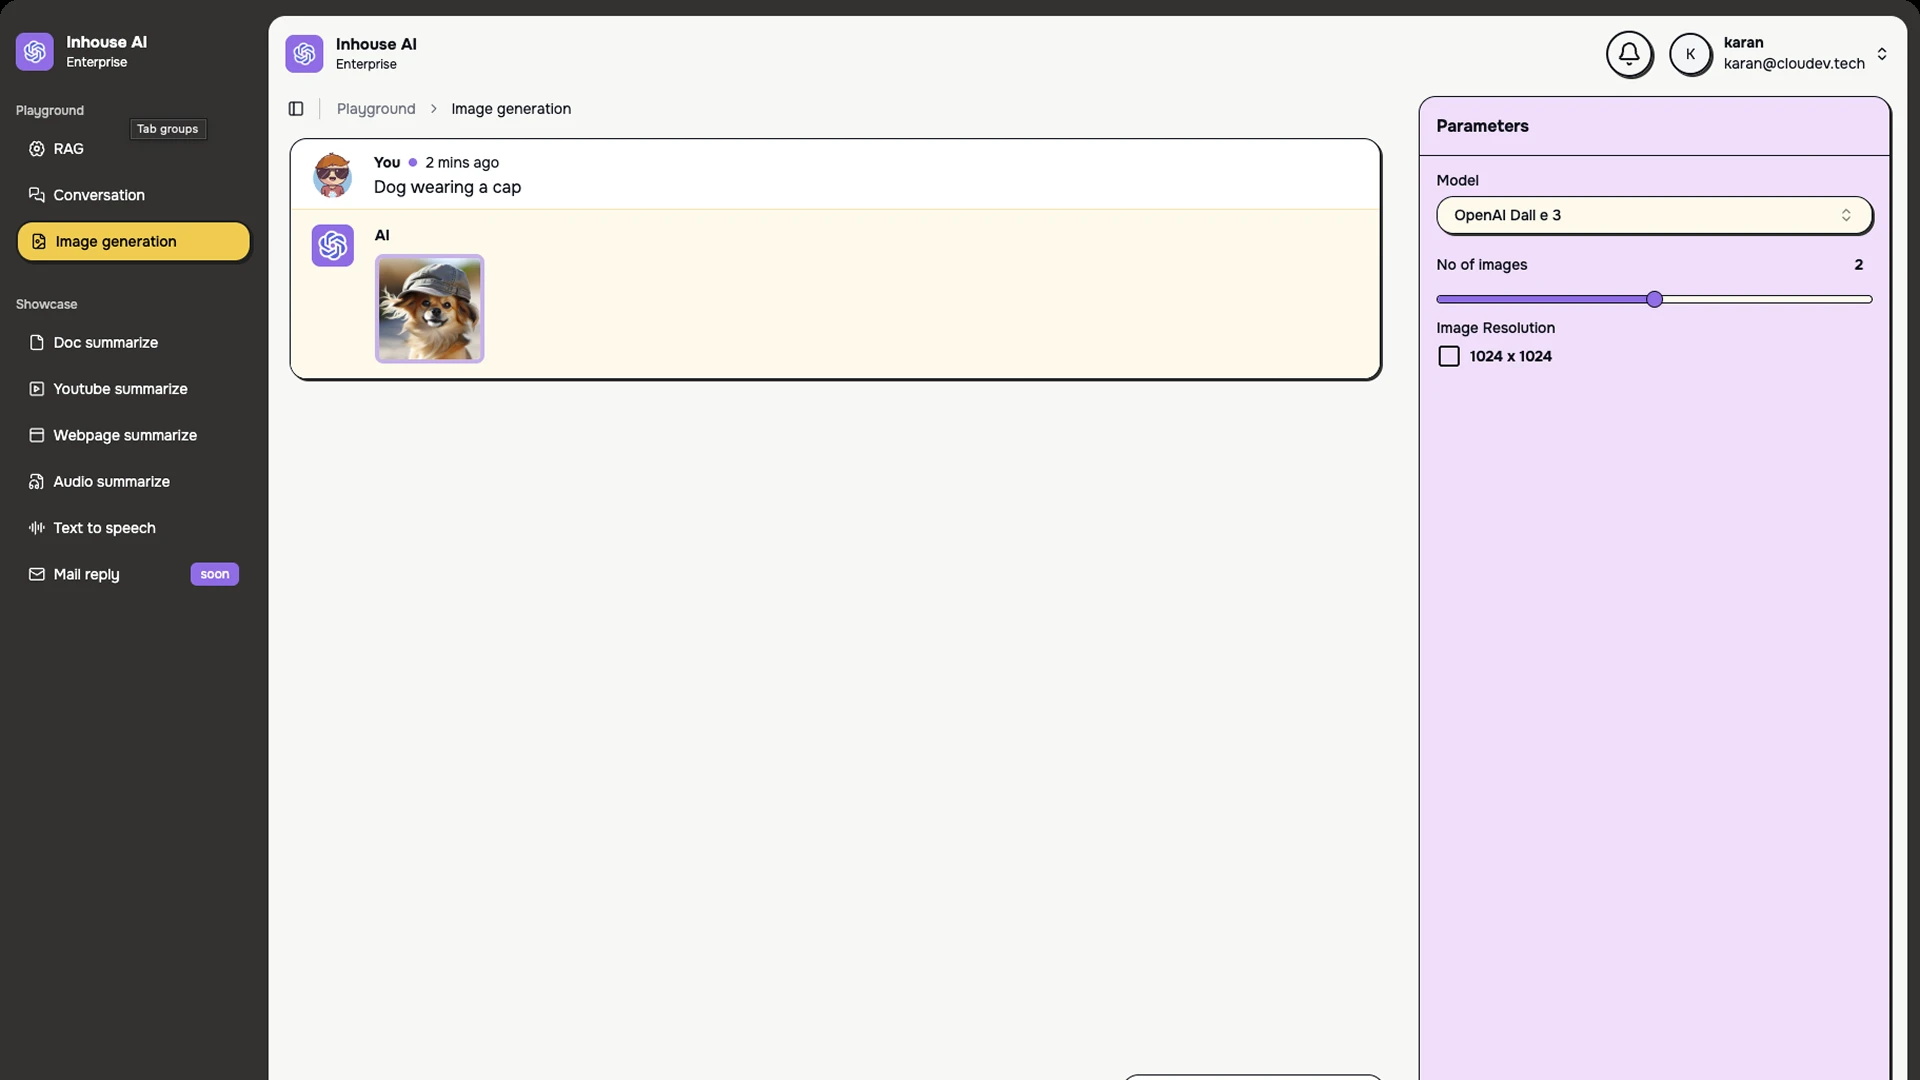This screenshot has height=1080, width=1920.
Task: Click the Youtube summarize play icon
Action: tap(37, 389)
